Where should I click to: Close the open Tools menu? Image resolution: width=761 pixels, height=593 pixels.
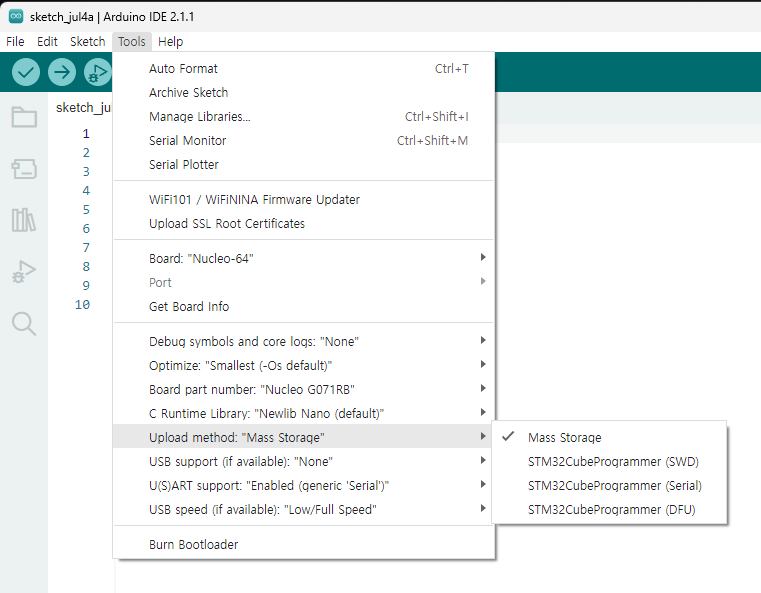click(132, 42)
